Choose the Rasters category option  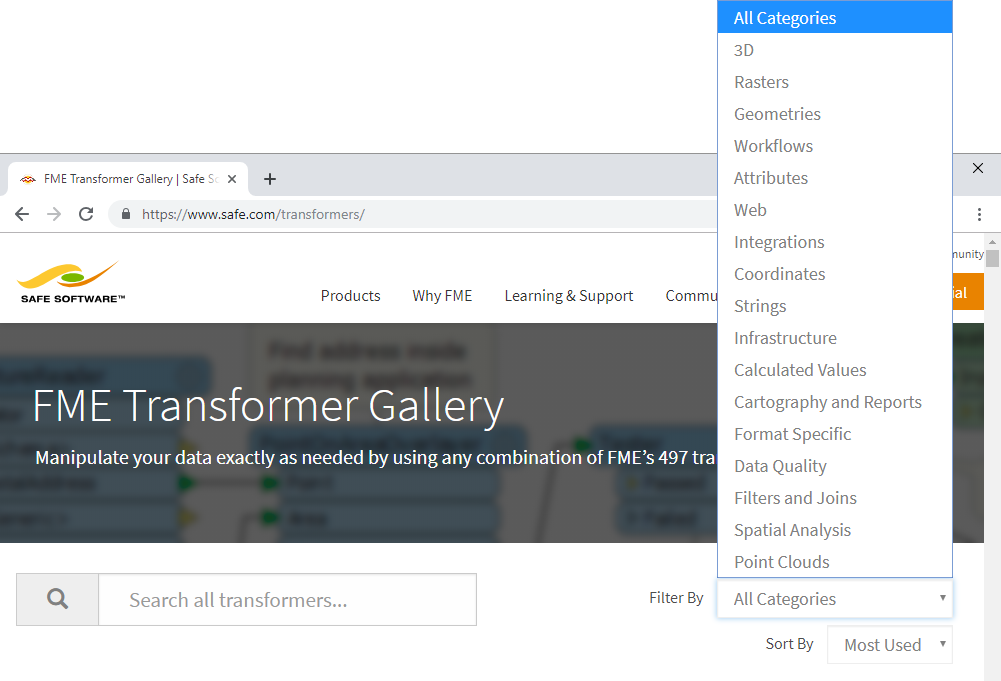[x=835, y=82]
